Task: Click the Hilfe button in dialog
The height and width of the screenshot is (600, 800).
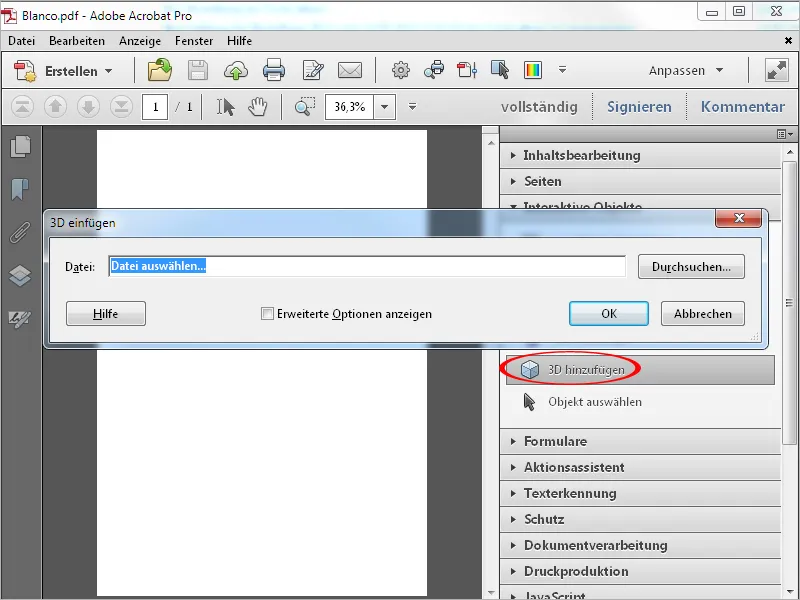Action: coord(106,313)
